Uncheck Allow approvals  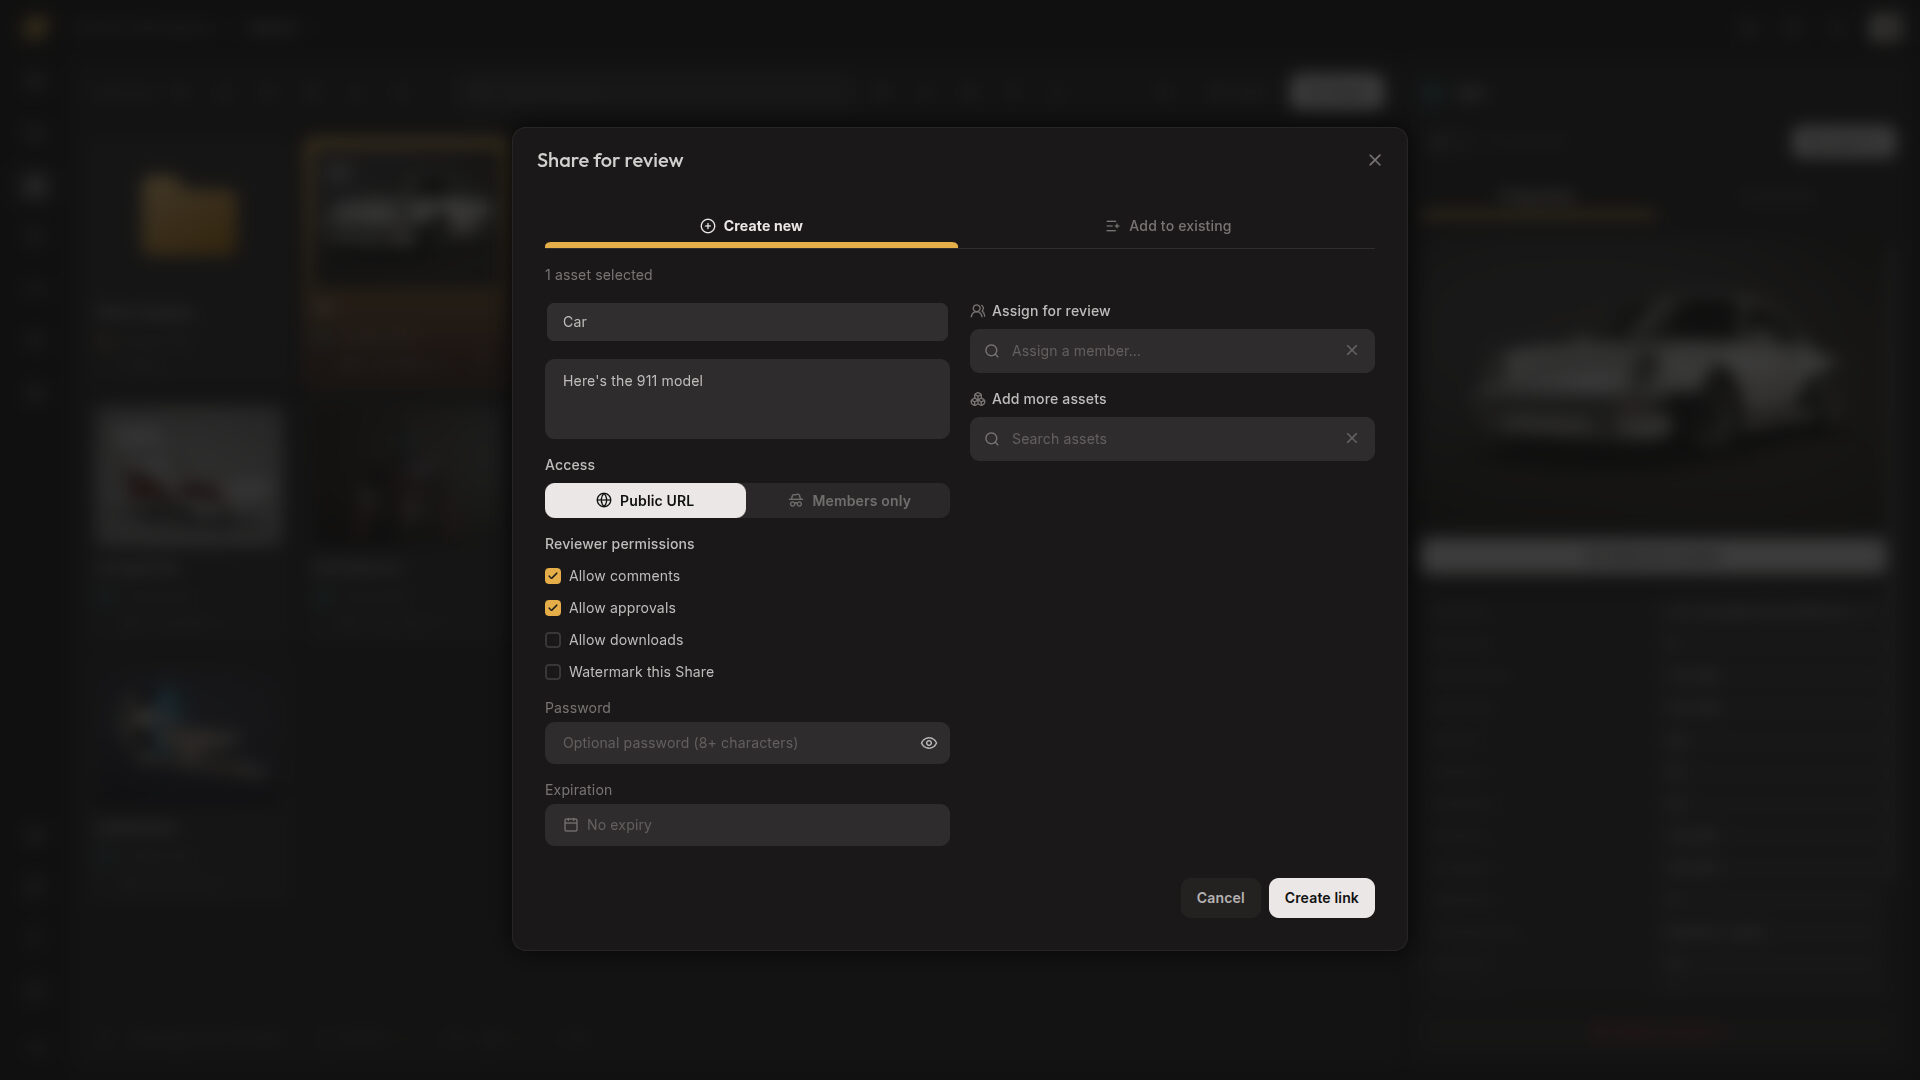pyautogui.click(x=553, y=608)
